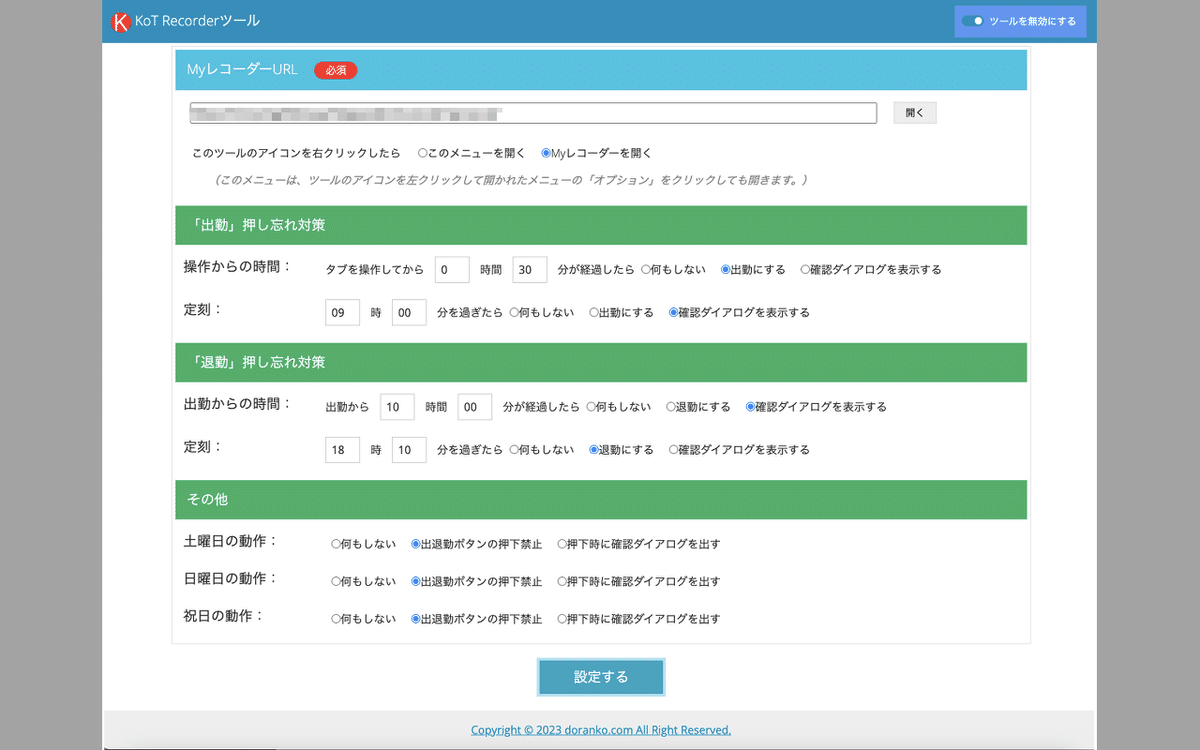Click minutes field showing 30 for 操作からの時間
This screenshot has width=1200, height=750.
click(x=530, y=270)
